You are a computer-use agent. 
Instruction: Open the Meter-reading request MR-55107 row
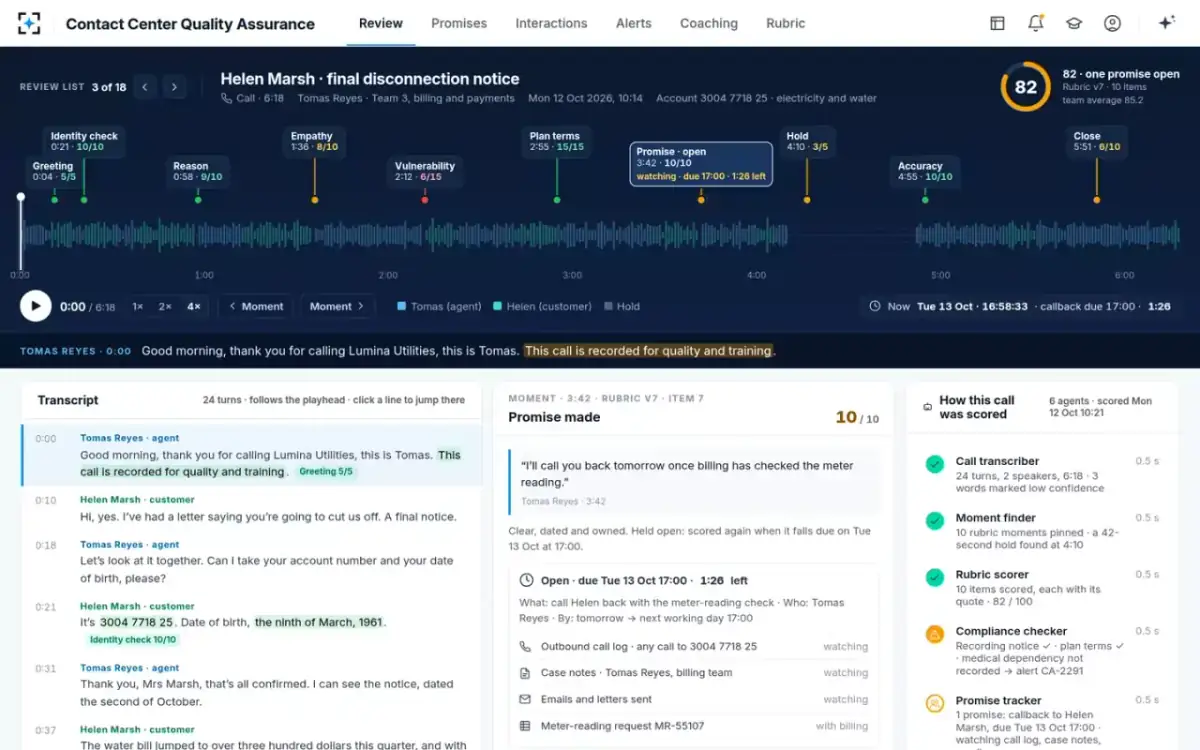694,726
